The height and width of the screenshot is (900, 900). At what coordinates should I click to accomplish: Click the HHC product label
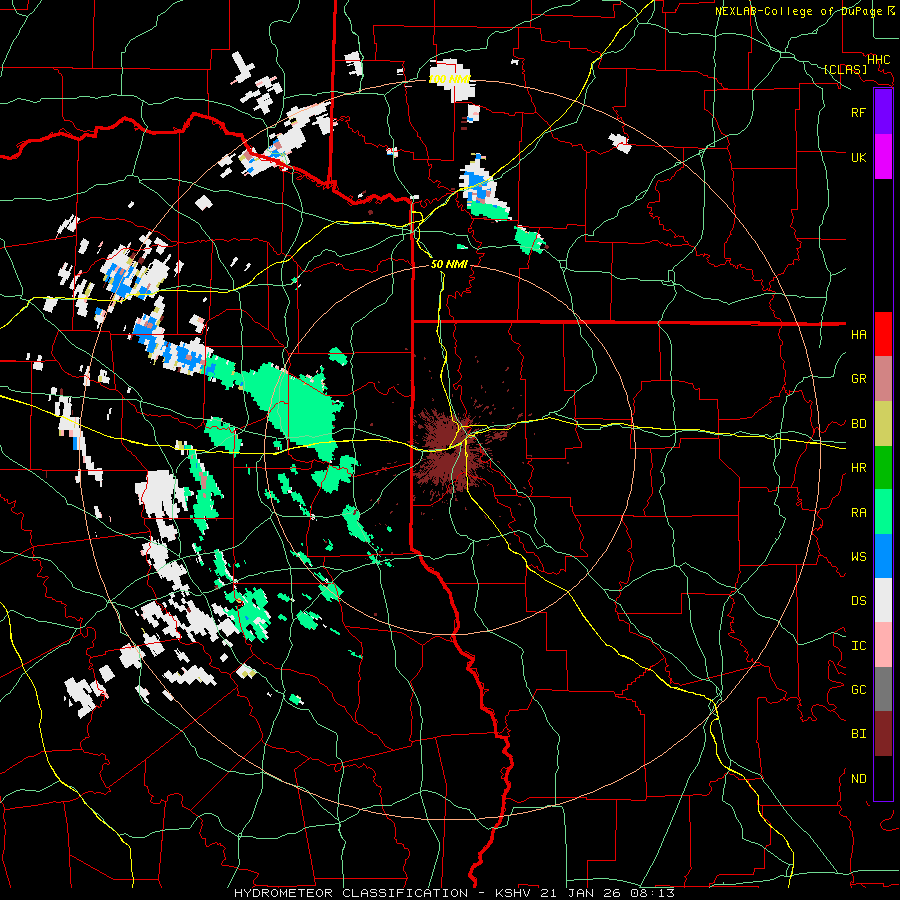(x=878, y=60)
